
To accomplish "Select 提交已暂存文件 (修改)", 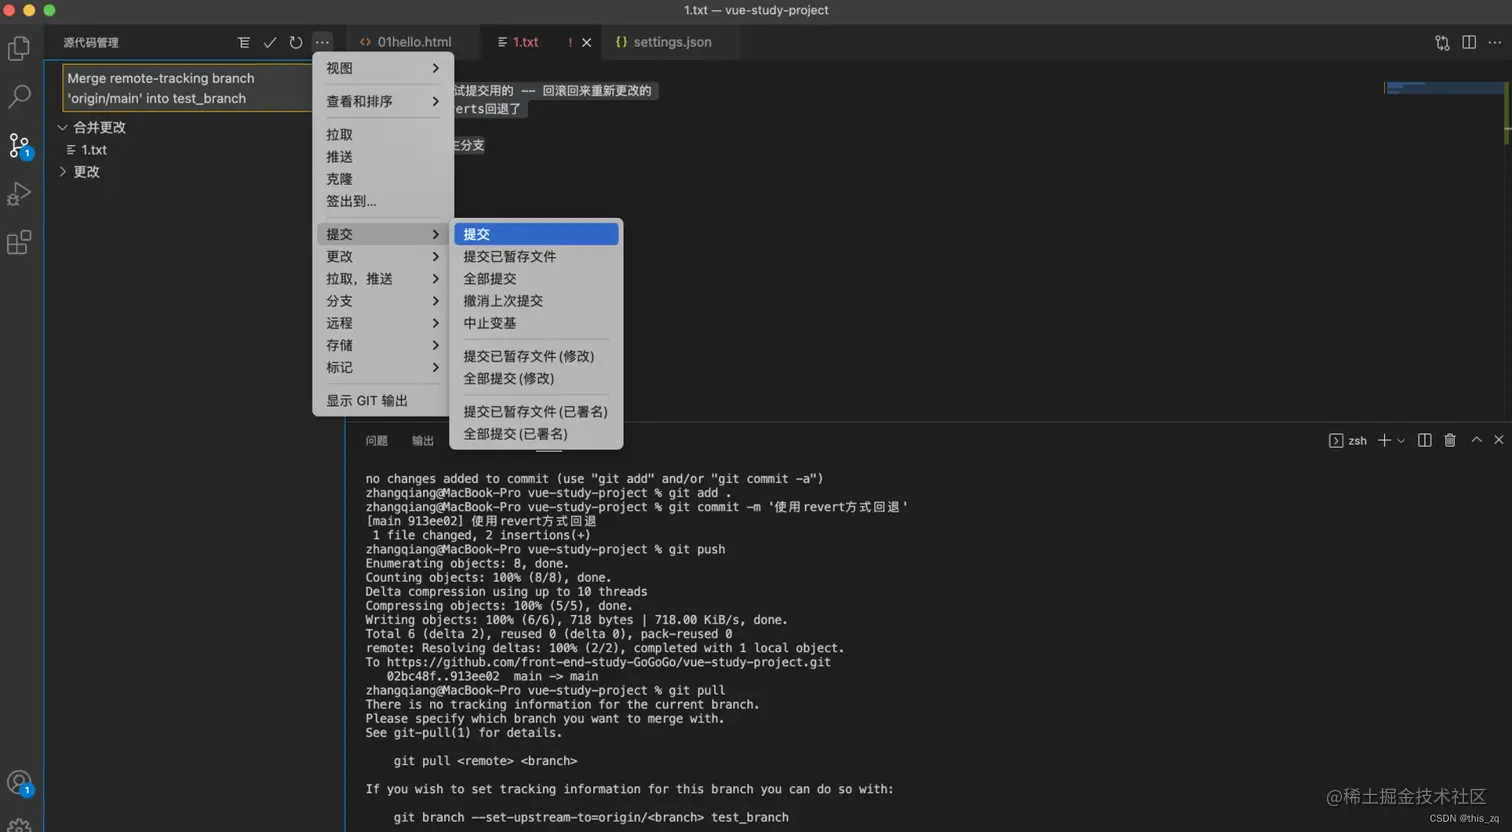I will [536, 356].
